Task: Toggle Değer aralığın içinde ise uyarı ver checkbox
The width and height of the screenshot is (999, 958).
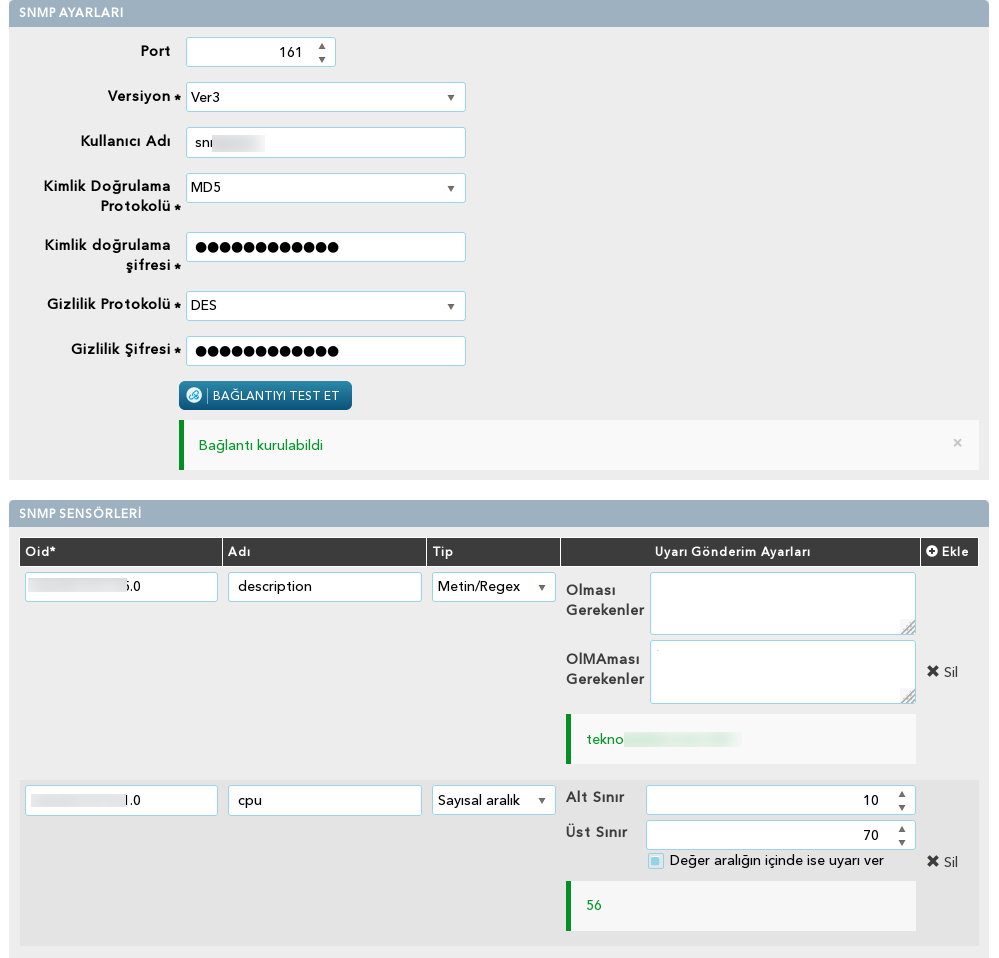Action: [656, 861]
